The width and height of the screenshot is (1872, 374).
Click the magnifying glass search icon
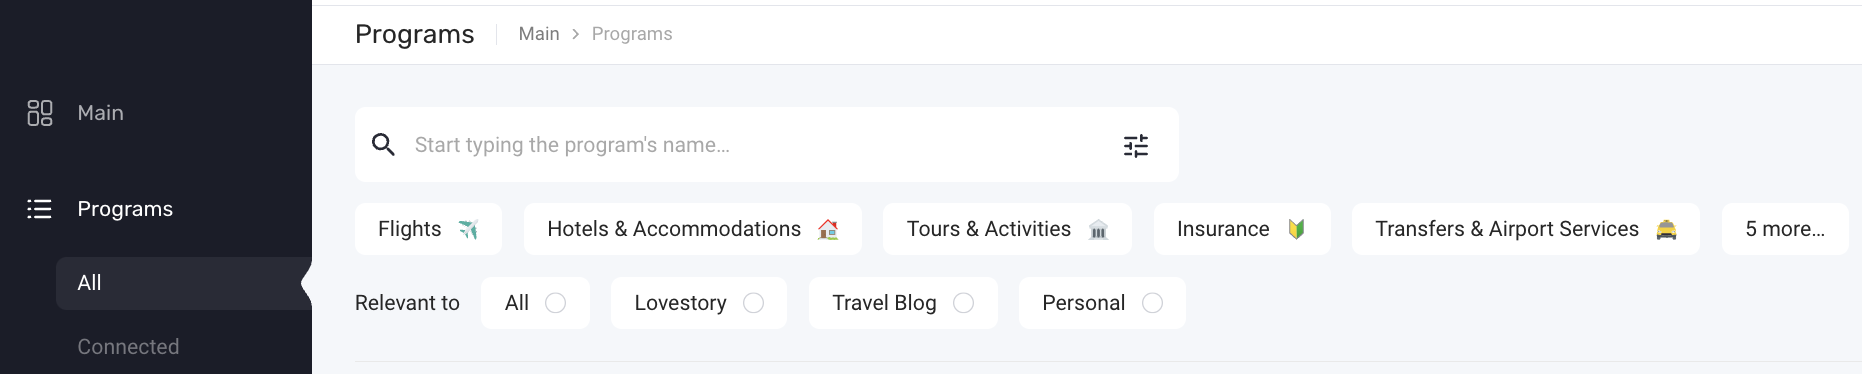(x=383, y=145)
